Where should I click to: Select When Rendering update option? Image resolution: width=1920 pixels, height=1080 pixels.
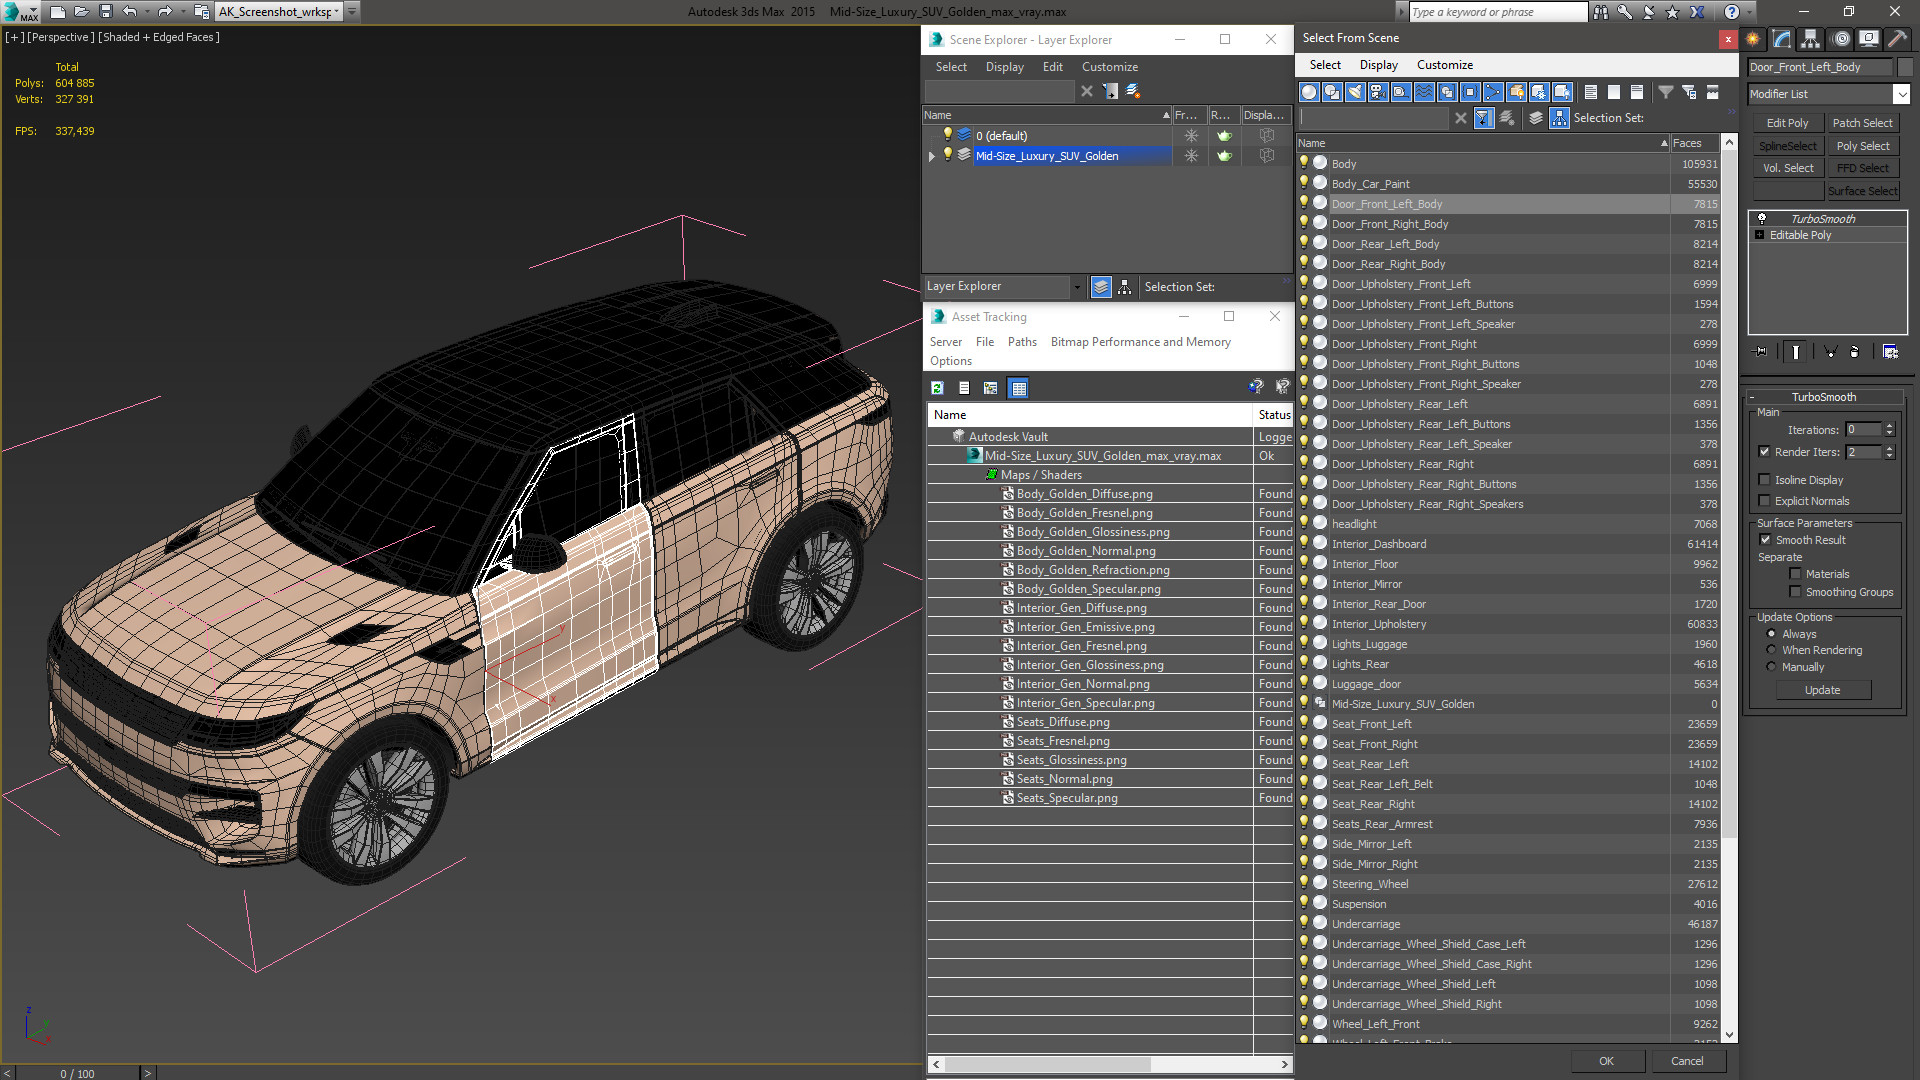click(x=1772, y=650)
